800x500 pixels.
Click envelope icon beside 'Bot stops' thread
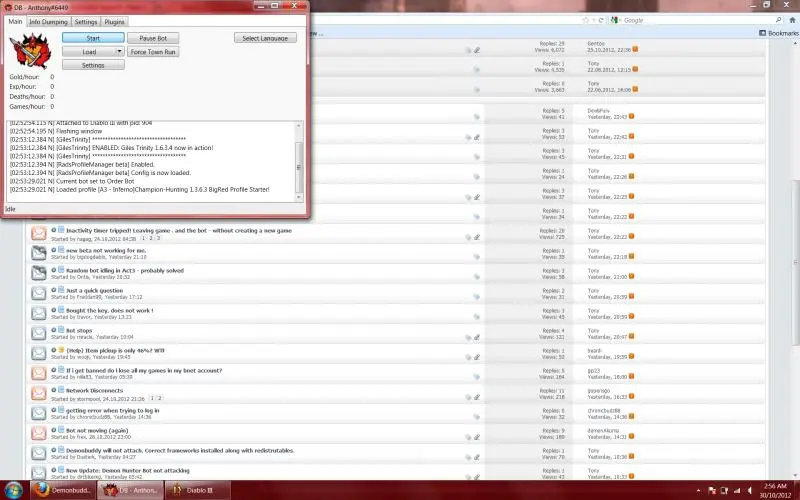(x=38, y=333)
